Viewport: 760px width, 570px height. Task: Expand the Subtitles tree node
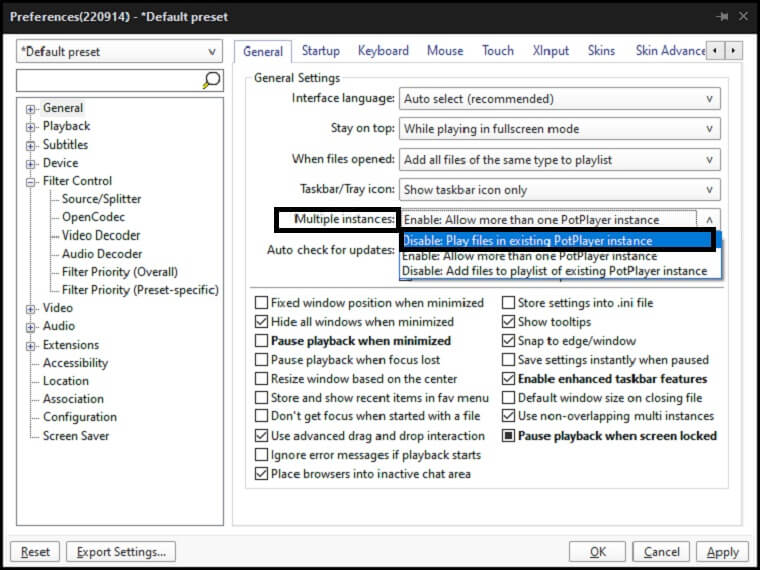(x=30, y=145)
